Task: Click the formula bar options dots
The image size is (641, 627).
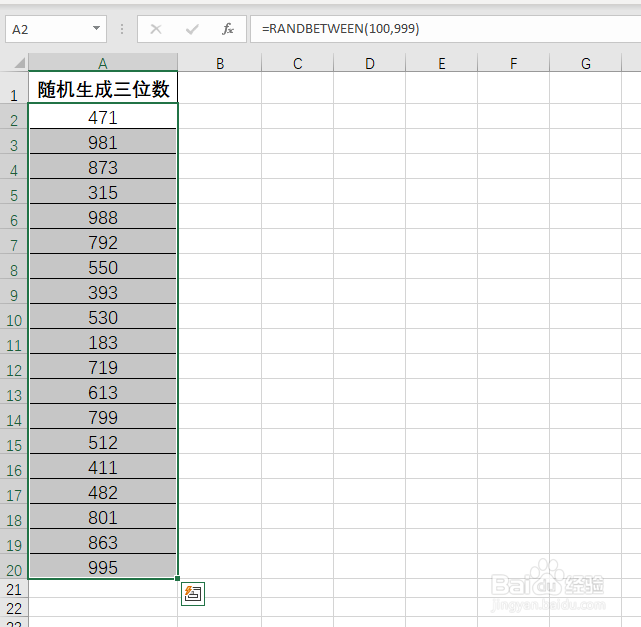Action: click(x=122, y=29)
